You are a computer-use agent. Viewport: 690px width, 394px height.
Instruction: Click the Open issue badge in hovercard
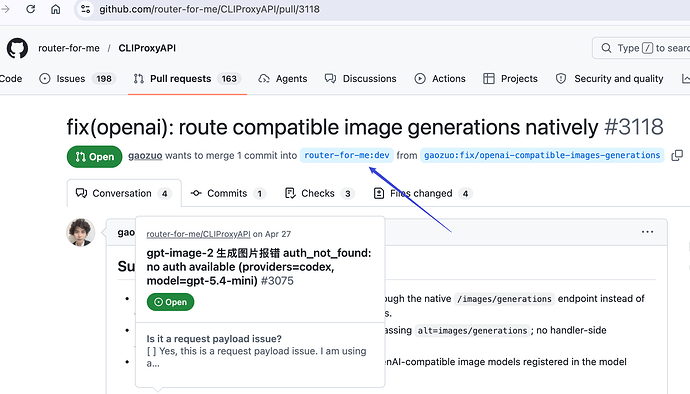coord(170,302)
